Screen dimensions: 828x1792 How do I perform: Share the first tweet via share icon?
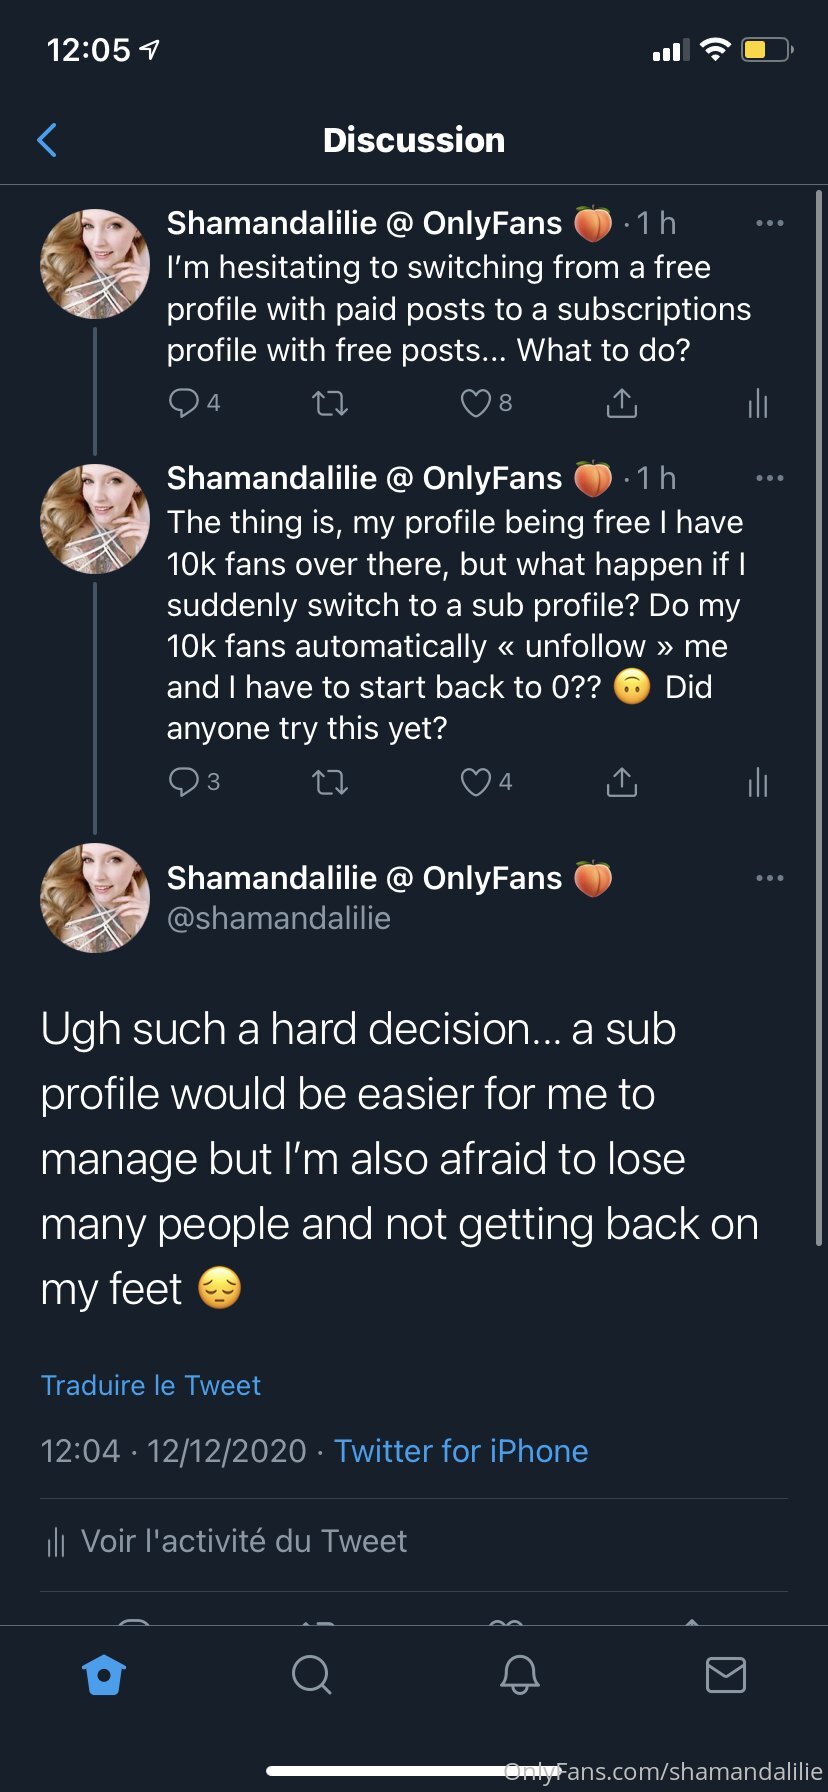[x=621, y=403]
